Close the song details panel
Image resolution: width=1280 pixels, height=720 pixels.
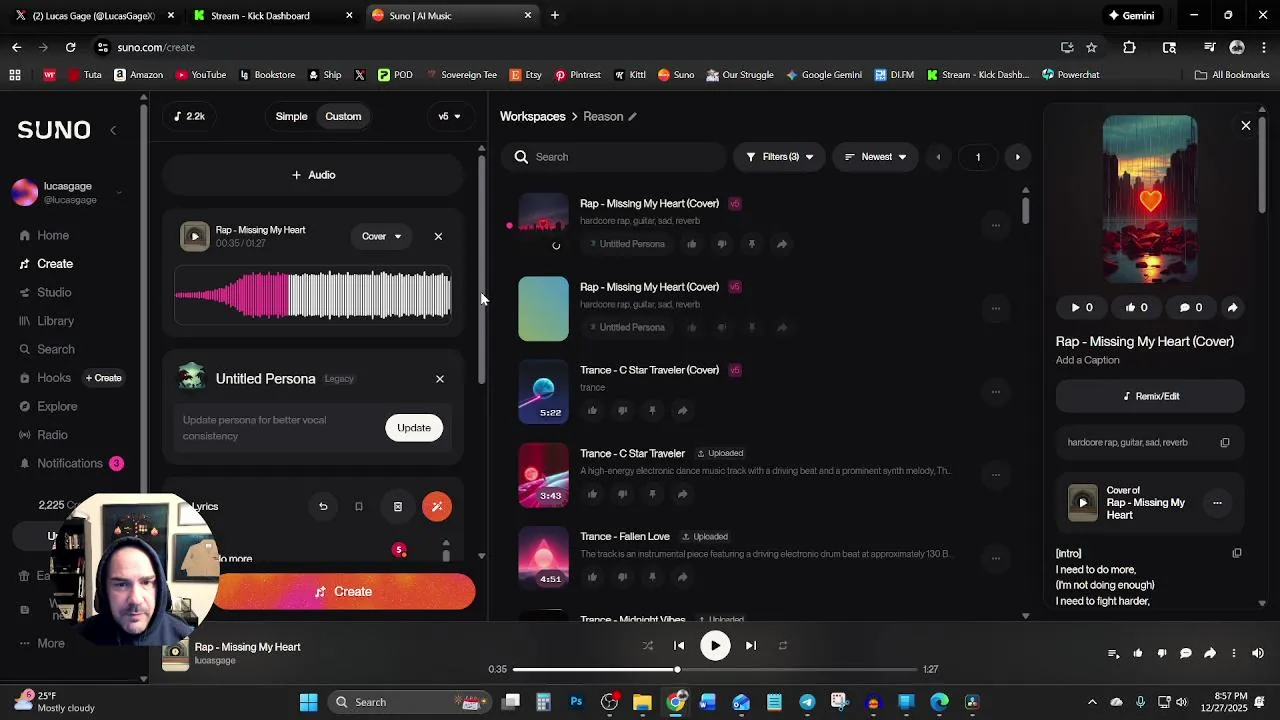point(1246,126)
